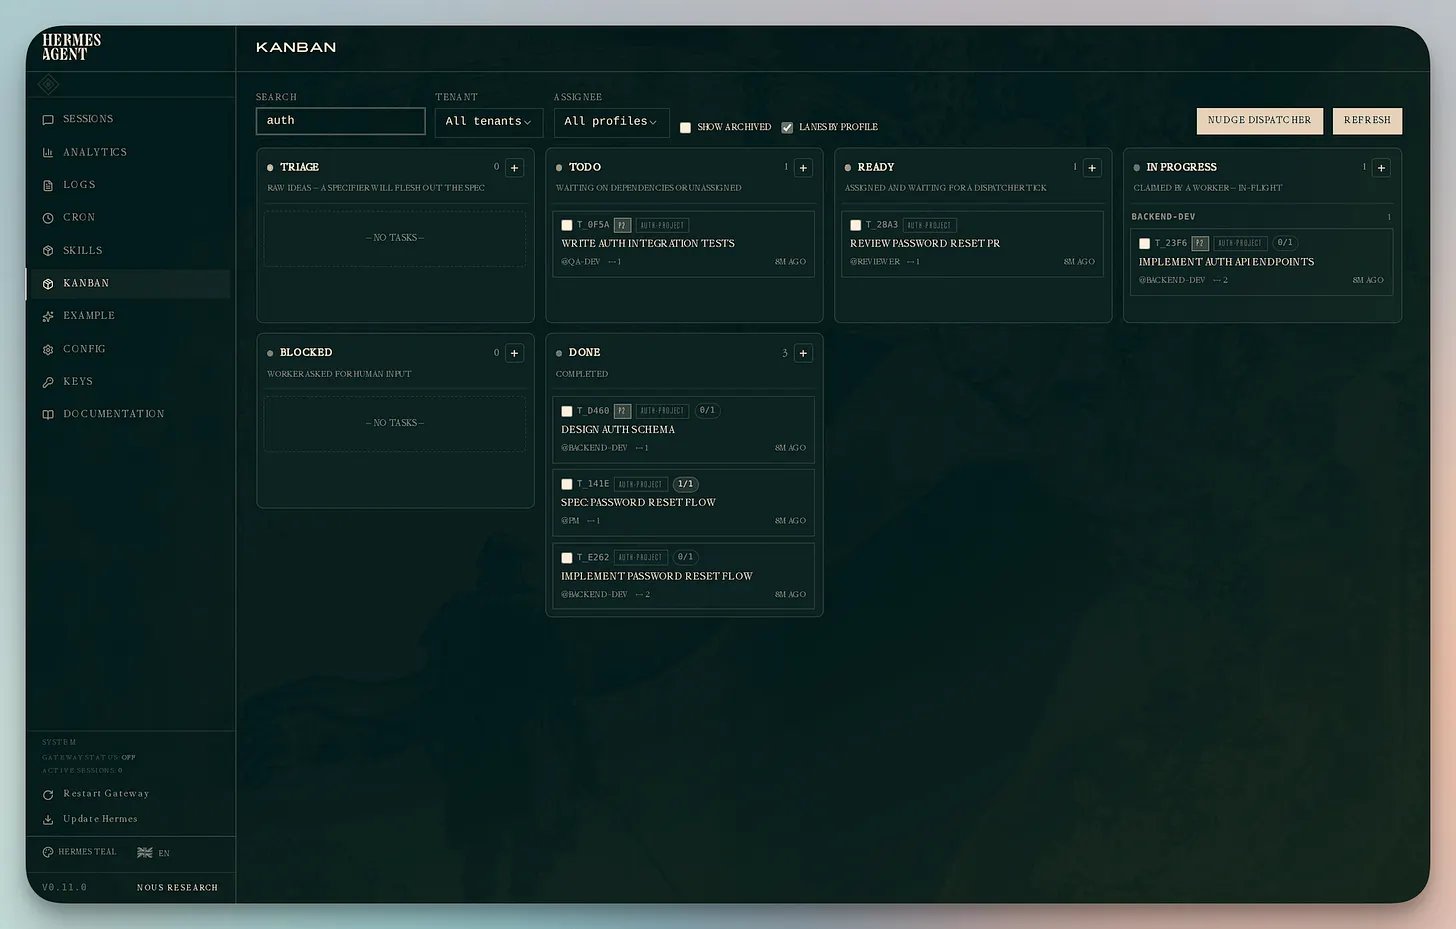The image size is (1456, 929).
Task: Select checkbox on task T_E262
Action: [x=567, y=558]
